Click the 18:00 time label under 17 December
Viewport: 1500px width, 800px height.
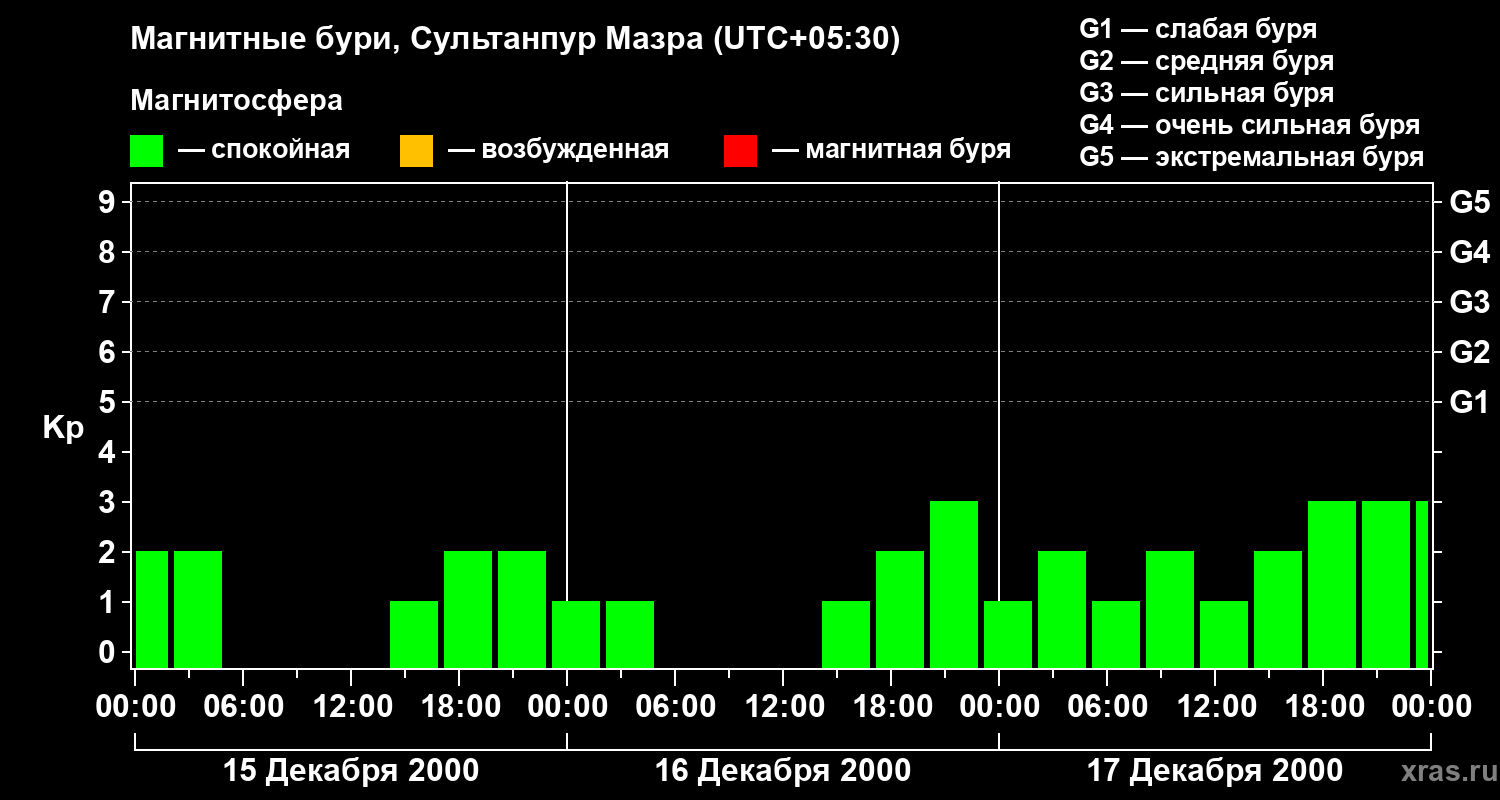1323,707
